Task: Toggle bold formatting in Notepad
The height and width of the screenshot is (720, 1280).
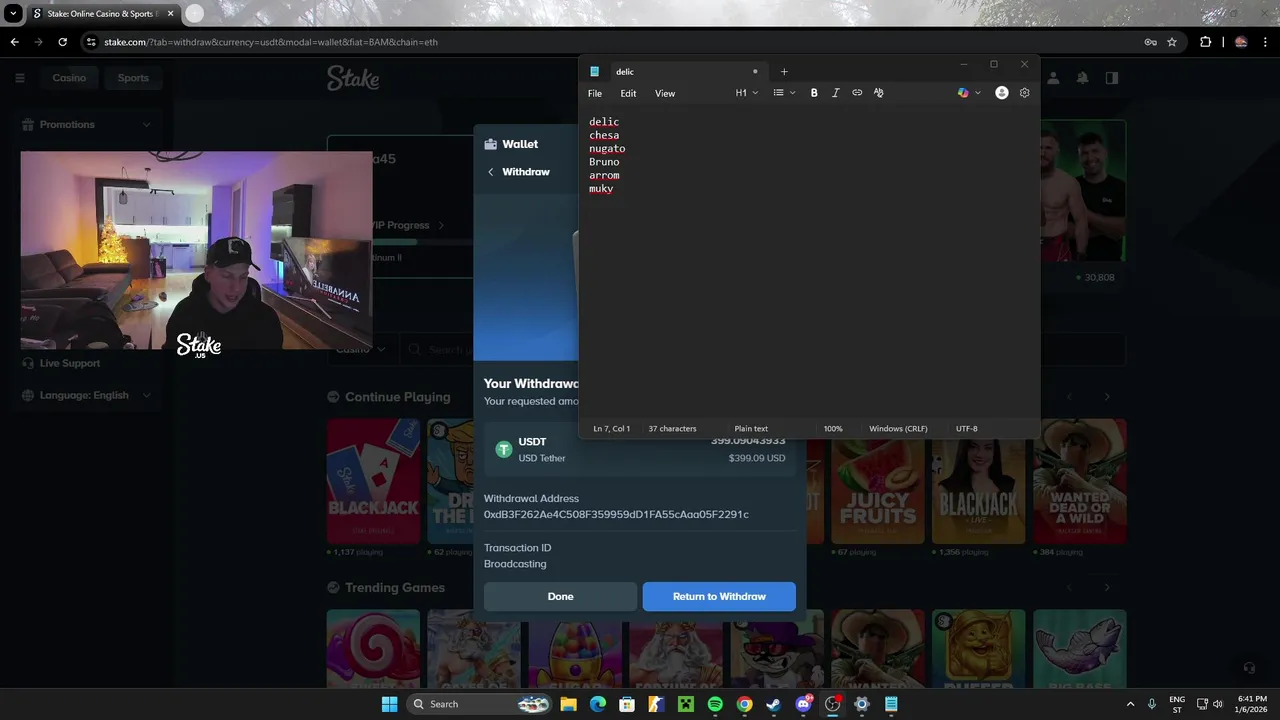Action: [x=814, y=93]
